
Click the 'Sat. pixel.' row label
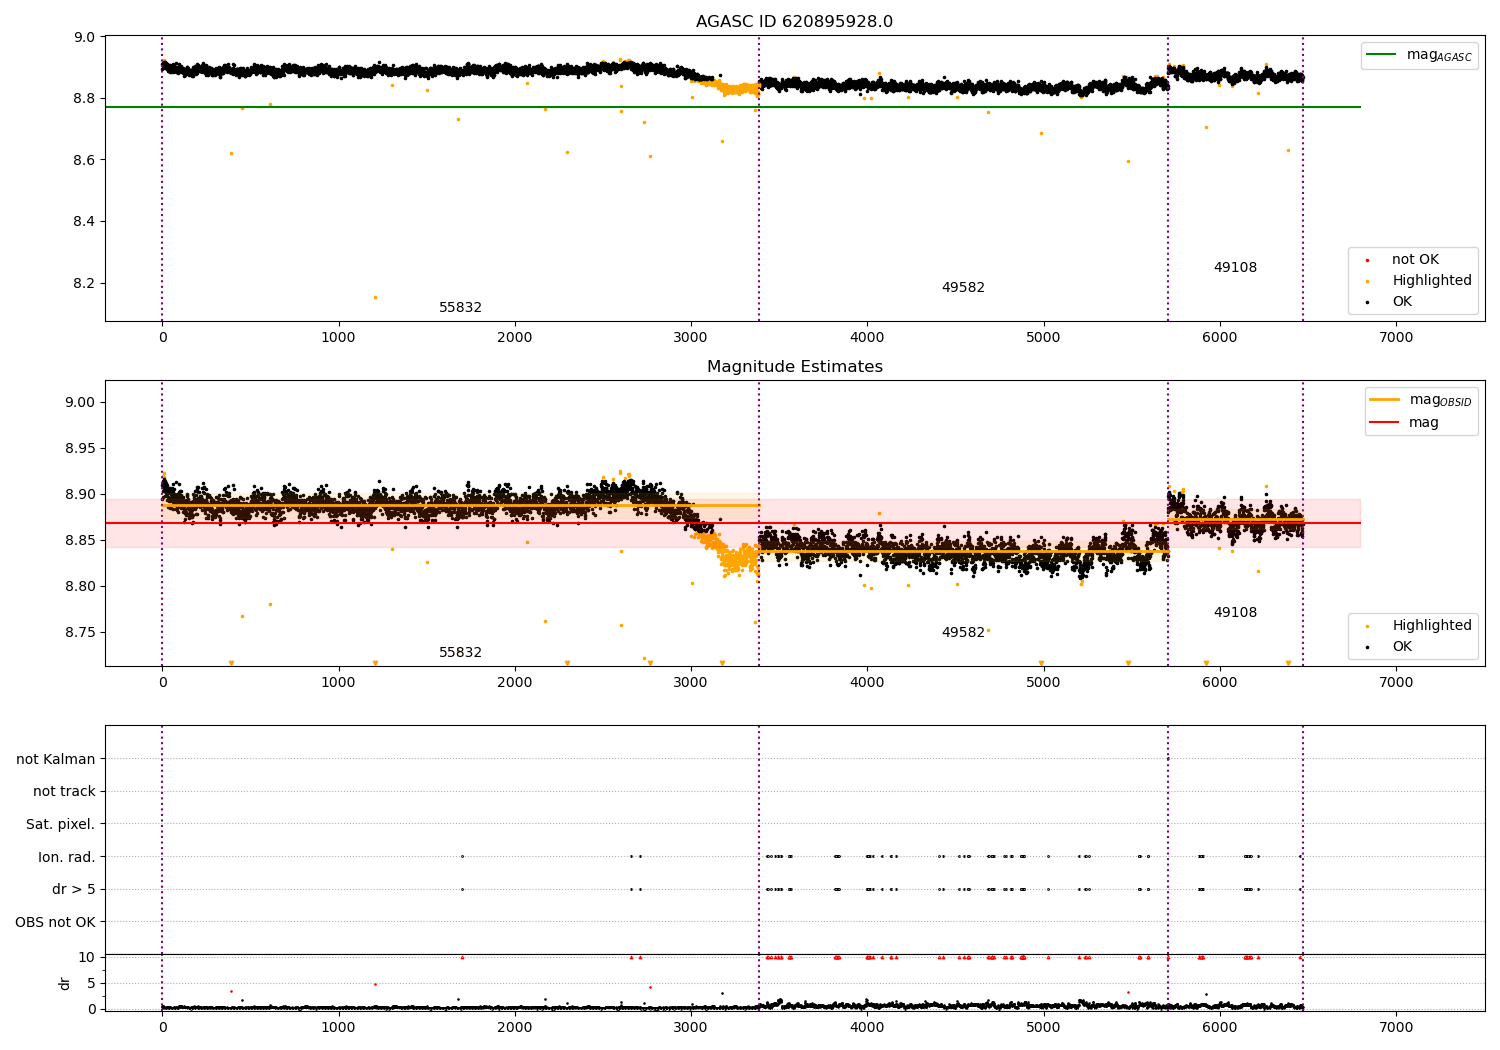pyautogui.click(x=60, y=824)
